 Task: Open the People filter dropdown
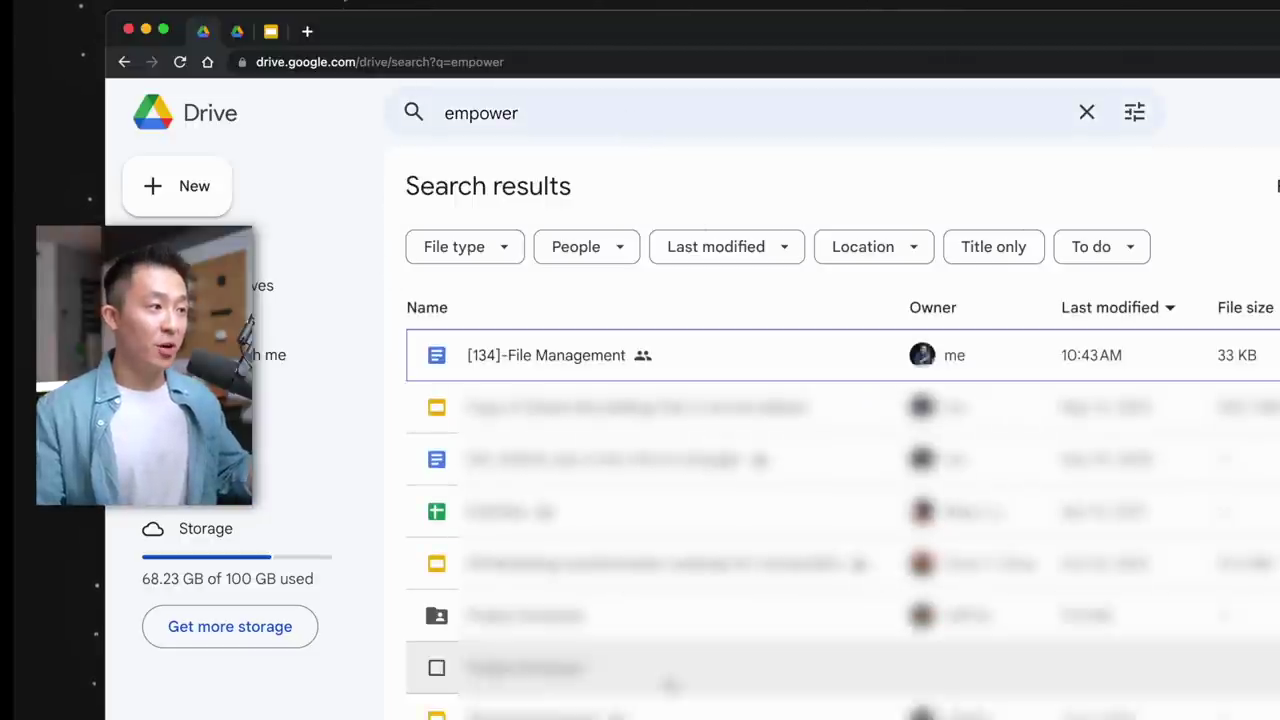tap(587, 247)
